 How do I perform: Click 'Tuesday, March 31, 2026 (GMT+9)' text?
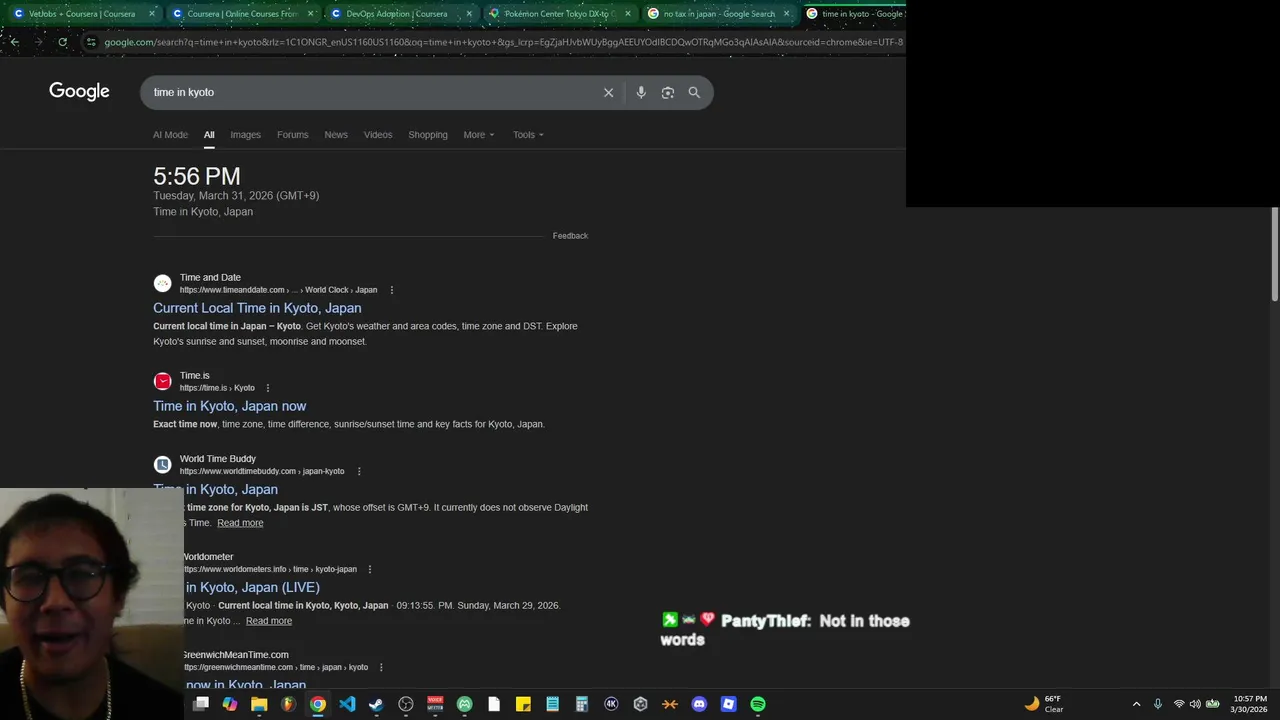236,196
